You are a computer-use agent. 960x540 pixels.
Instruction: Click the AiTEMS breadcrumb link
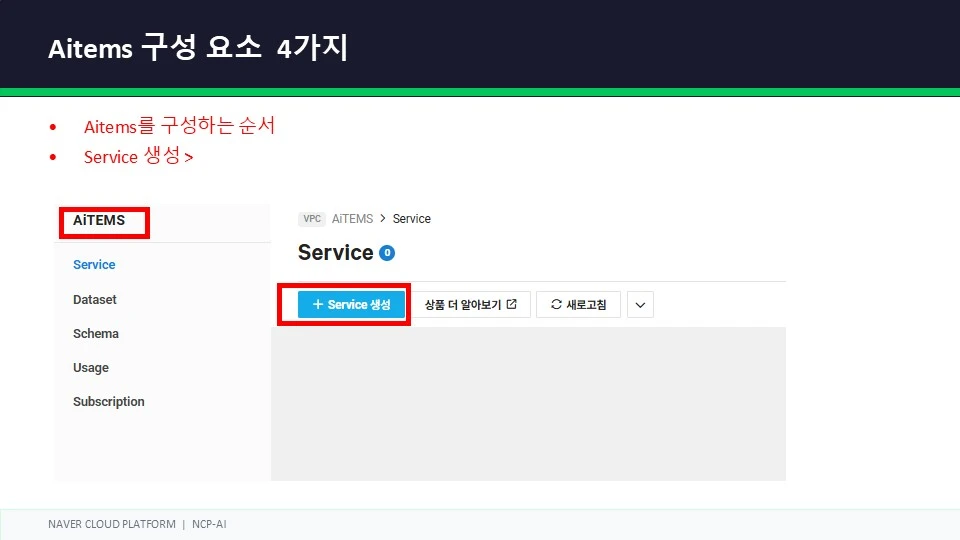[x=352, y=219]
